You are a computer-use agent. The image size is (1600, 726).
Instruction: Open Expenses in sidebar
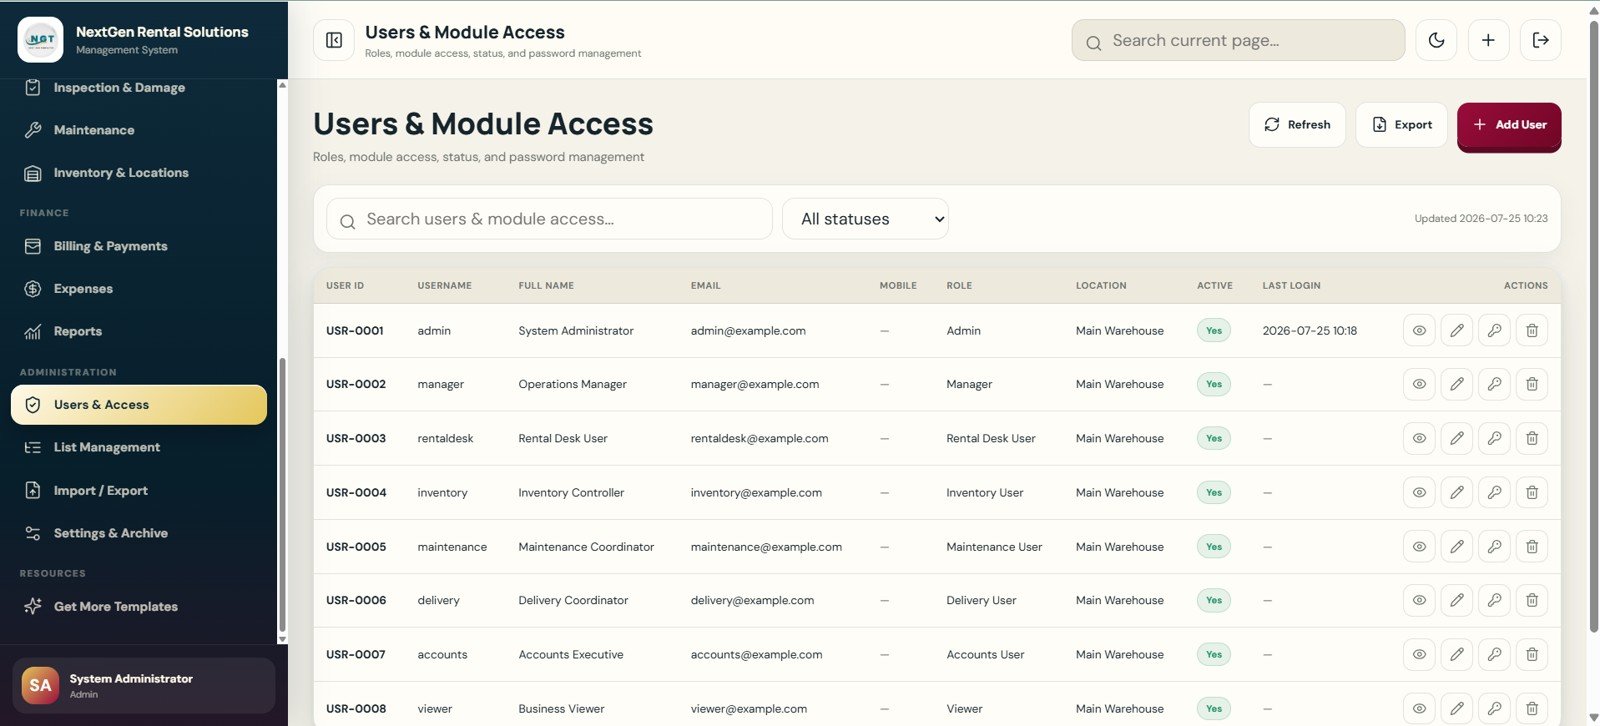139,289
